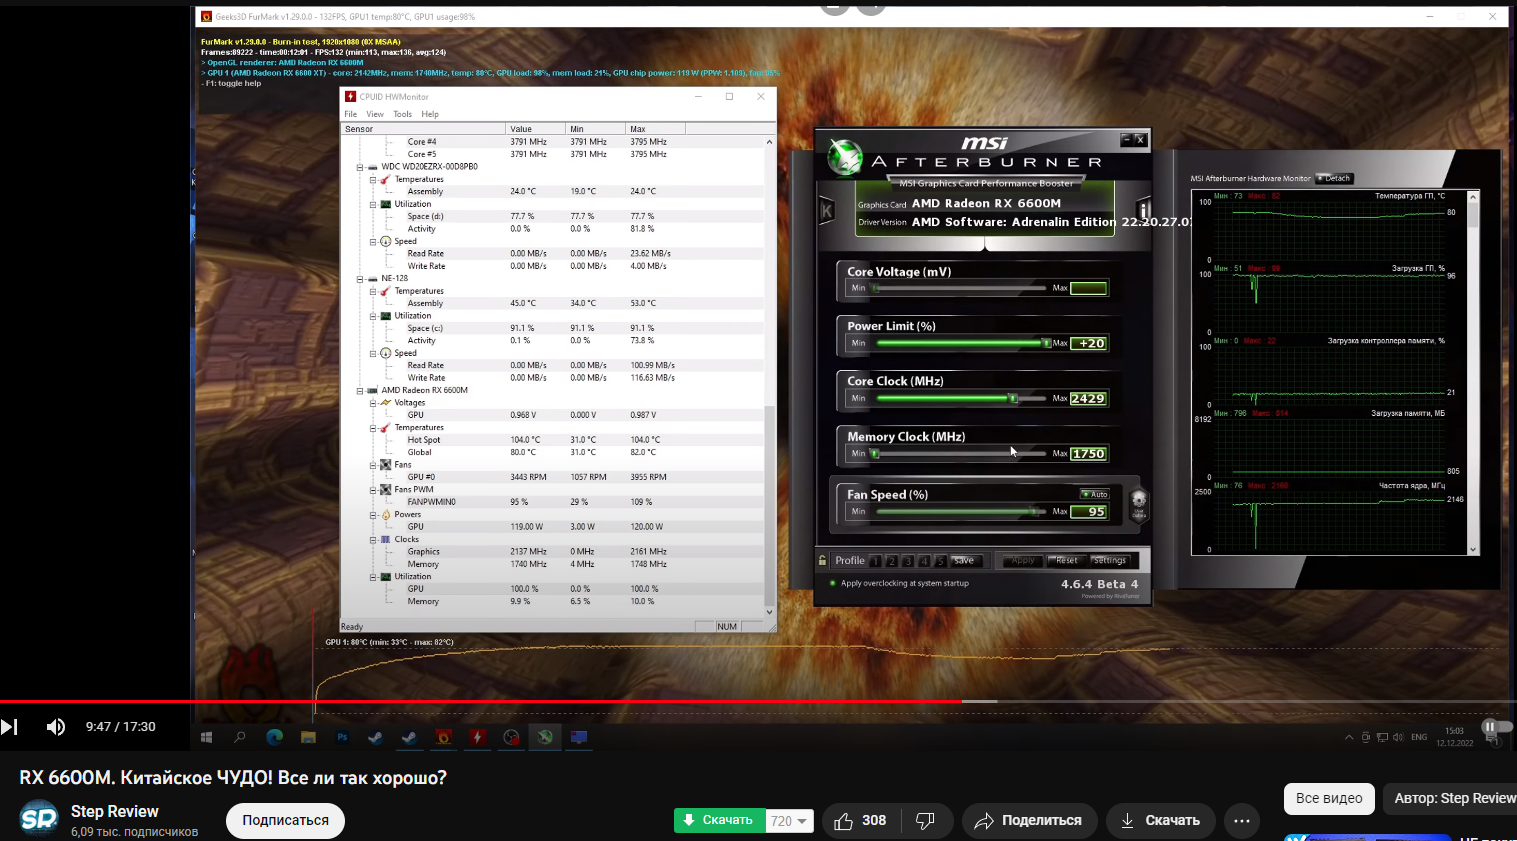Collapse the NE-128 drive node
This screenshot has width=1517, height=841.
tap(360, 279)
